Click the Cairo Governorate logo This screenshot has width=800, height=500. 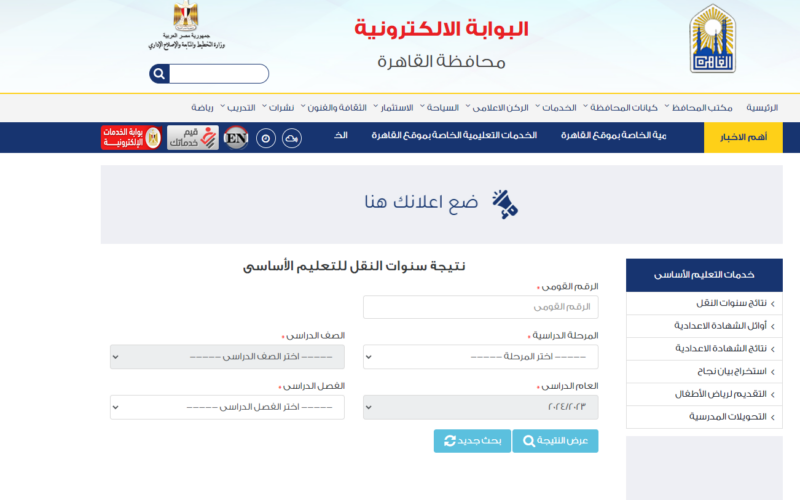point(717,40)
